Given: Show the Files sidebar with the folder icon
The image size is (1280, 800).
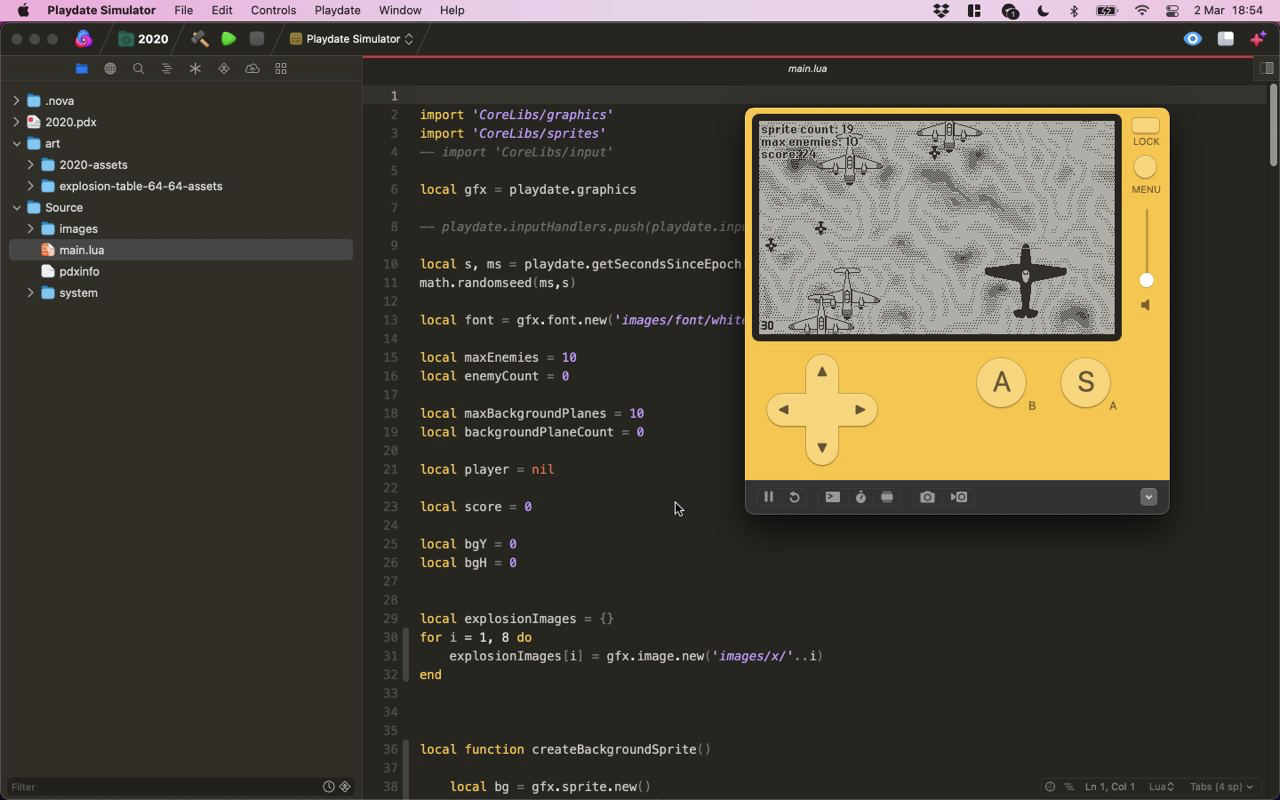Looking at the screenshot, I should pyautogui.click(x=81, y=69).
